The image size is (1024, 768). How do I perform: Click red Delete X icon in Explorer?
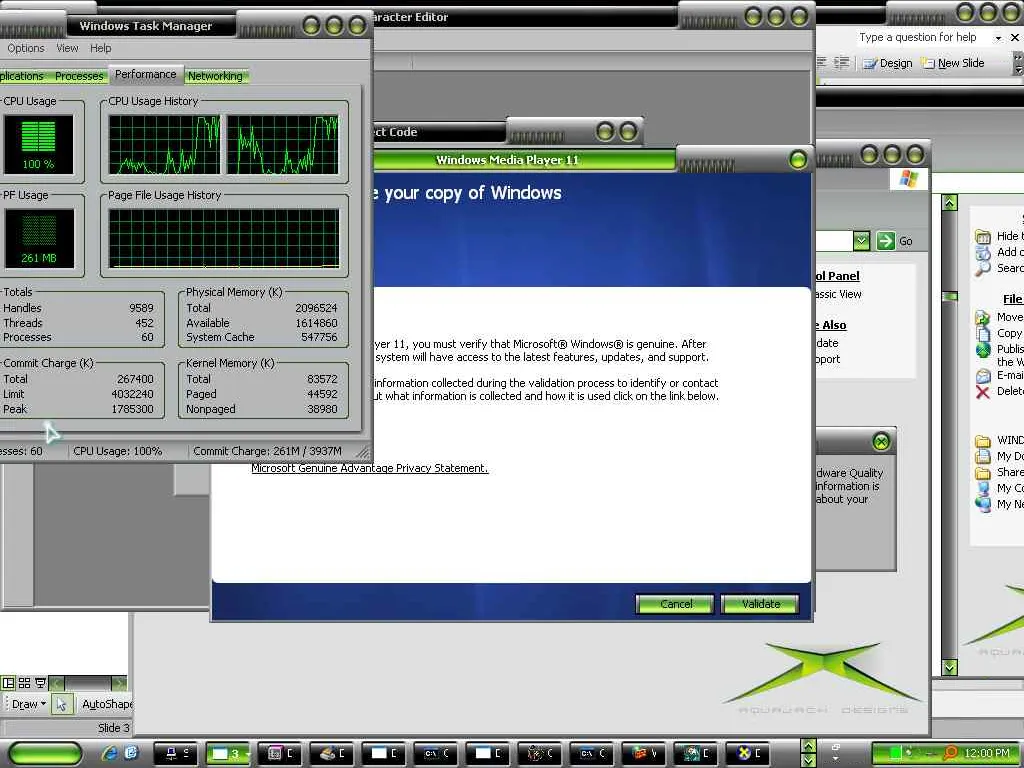tap(983, 392)
